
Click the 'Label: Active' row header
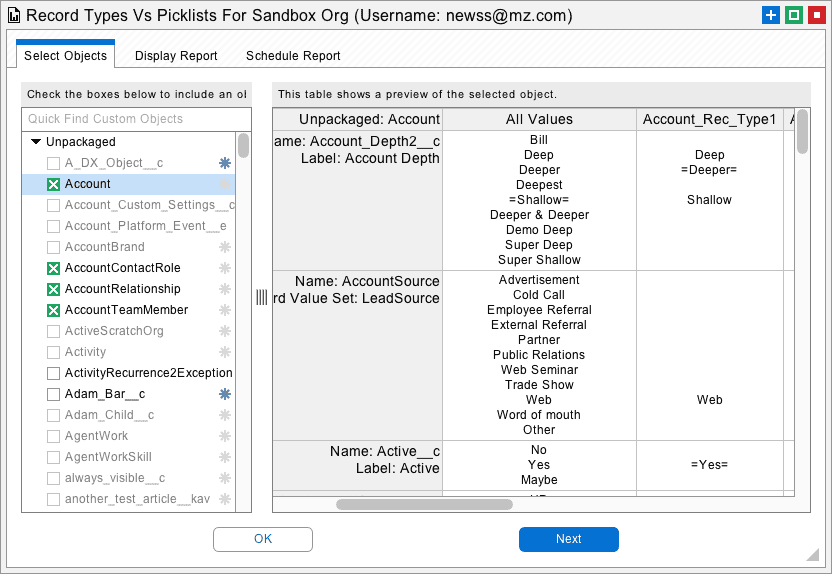(398, 468)
